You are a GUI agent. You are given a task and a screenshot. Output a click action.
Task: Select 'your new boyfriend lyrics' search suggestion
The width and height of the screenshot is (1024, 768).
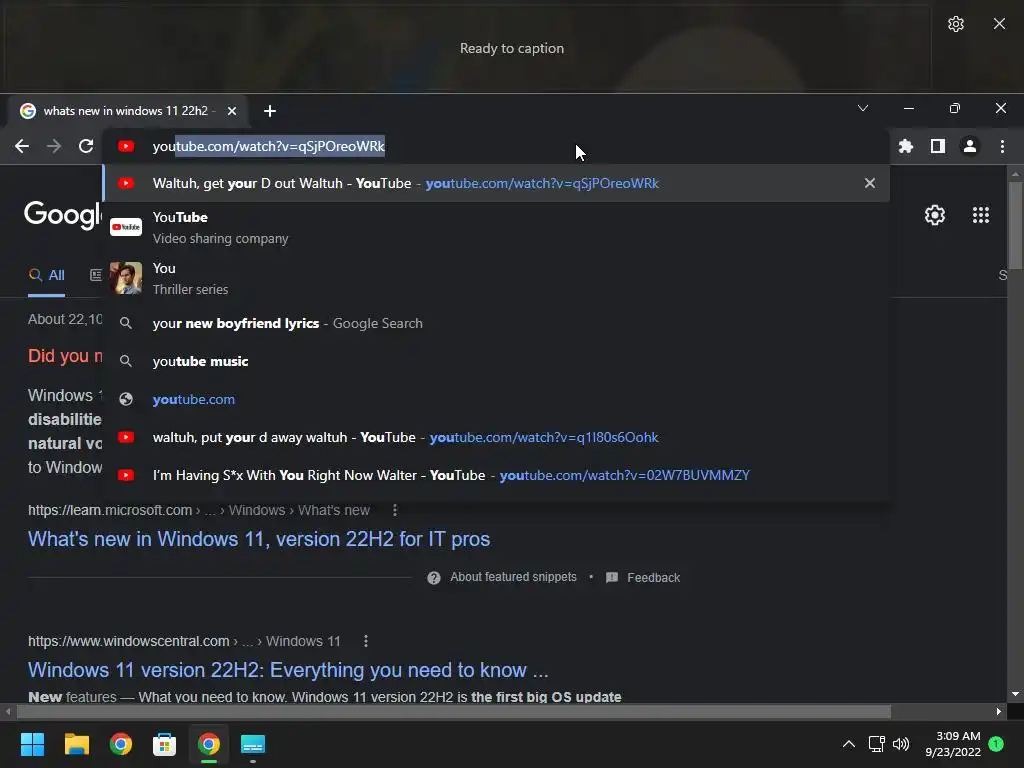[496, 323]
